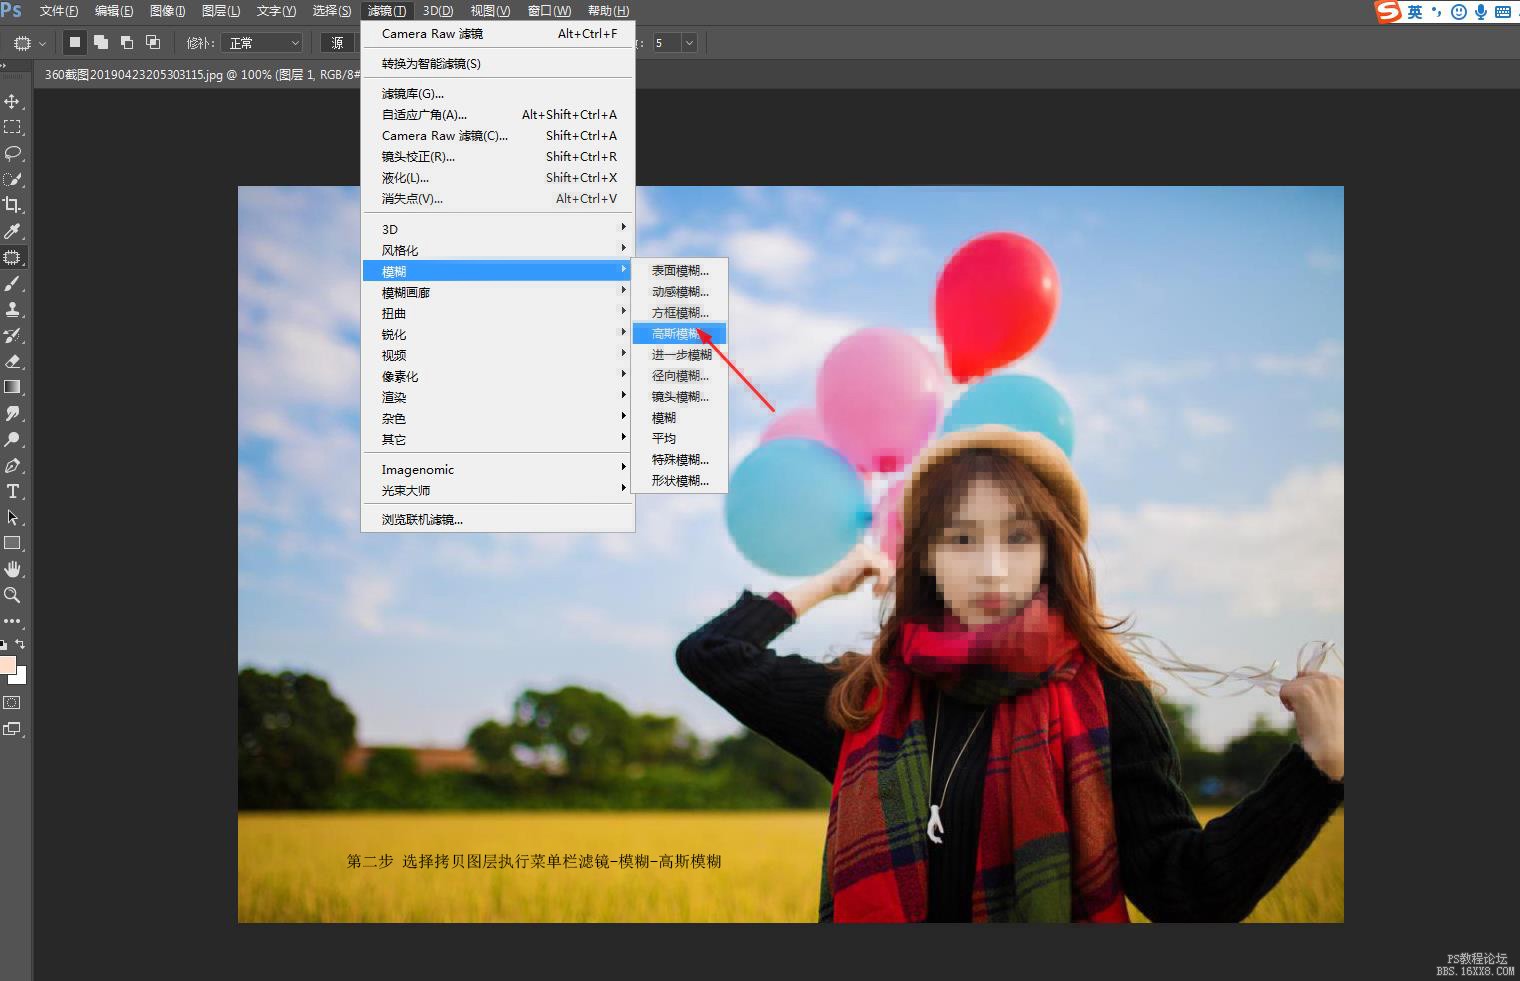Screen dimensions: 1520x981
Task: Select the Brush tool
Action: (x=12, y=283)
